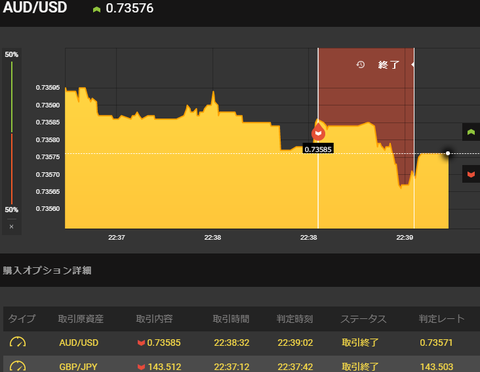Open AUD/USD trade row asset name

79,343
